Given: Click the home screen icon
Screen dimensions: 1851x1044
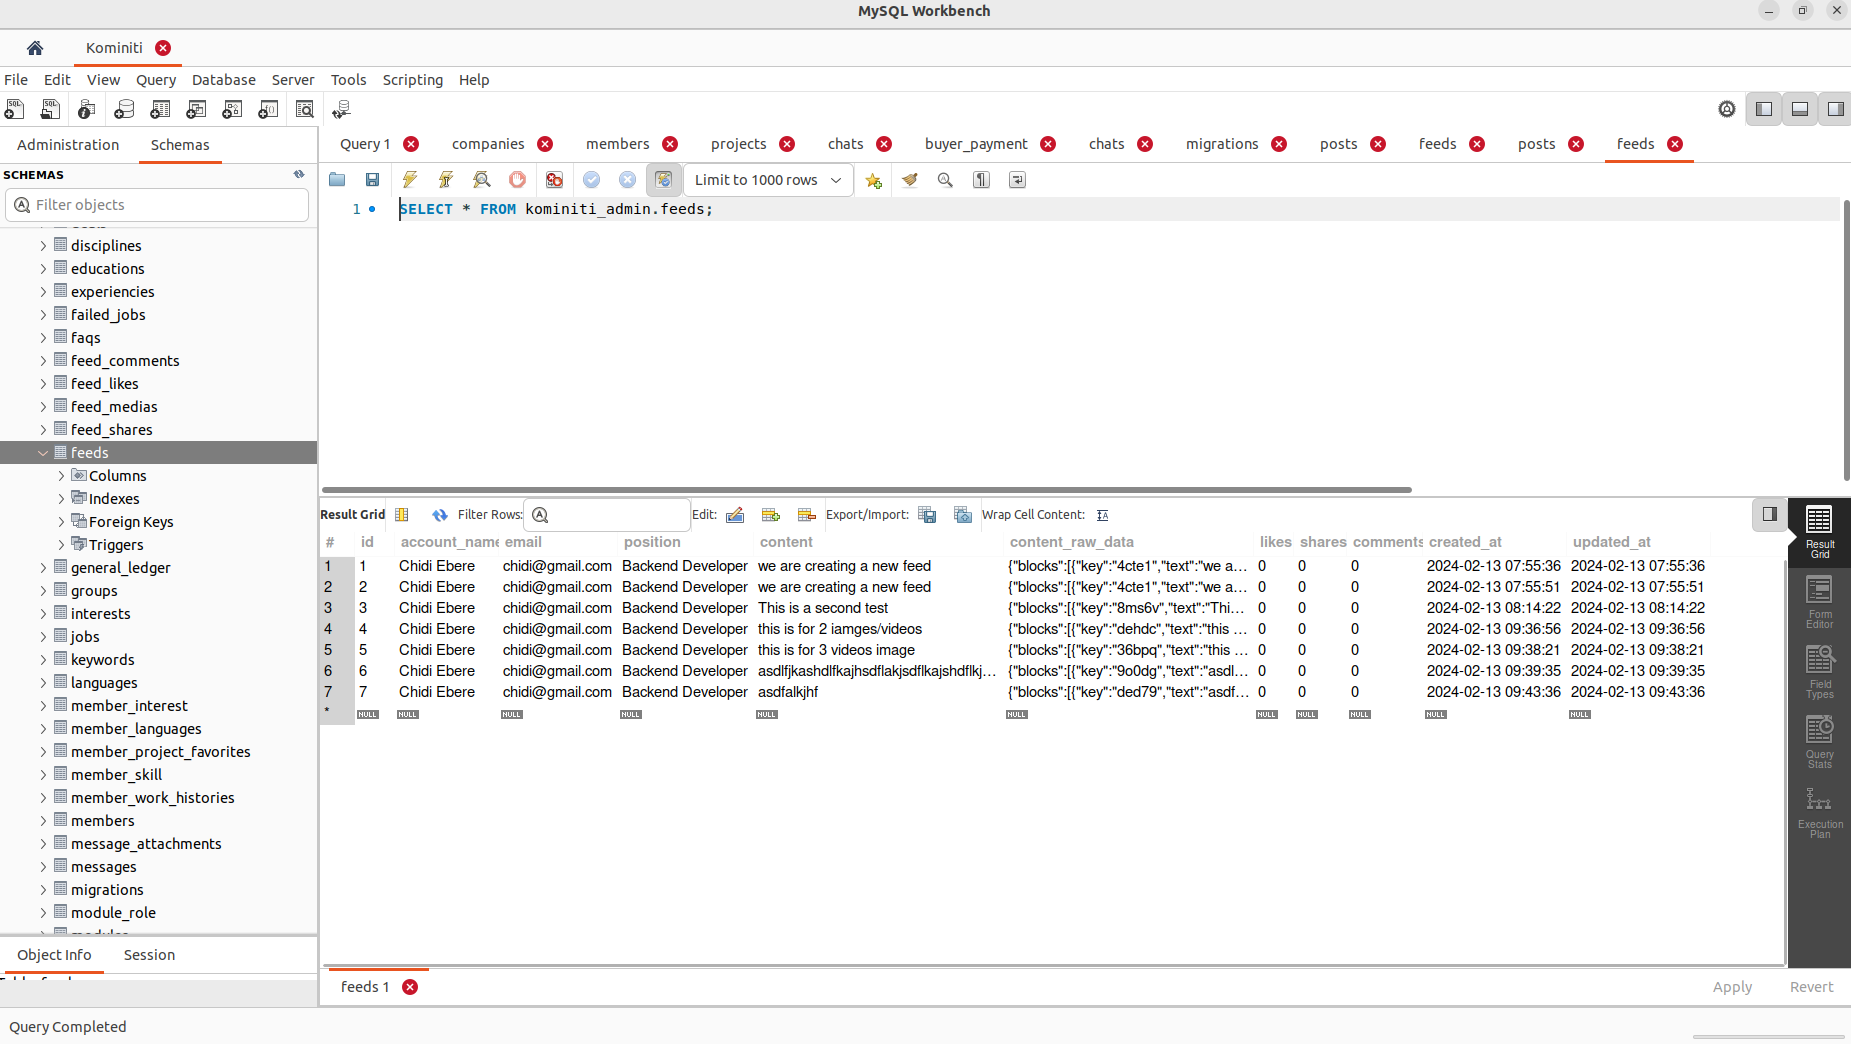Looking at the screenshot, I should [35, 48].
